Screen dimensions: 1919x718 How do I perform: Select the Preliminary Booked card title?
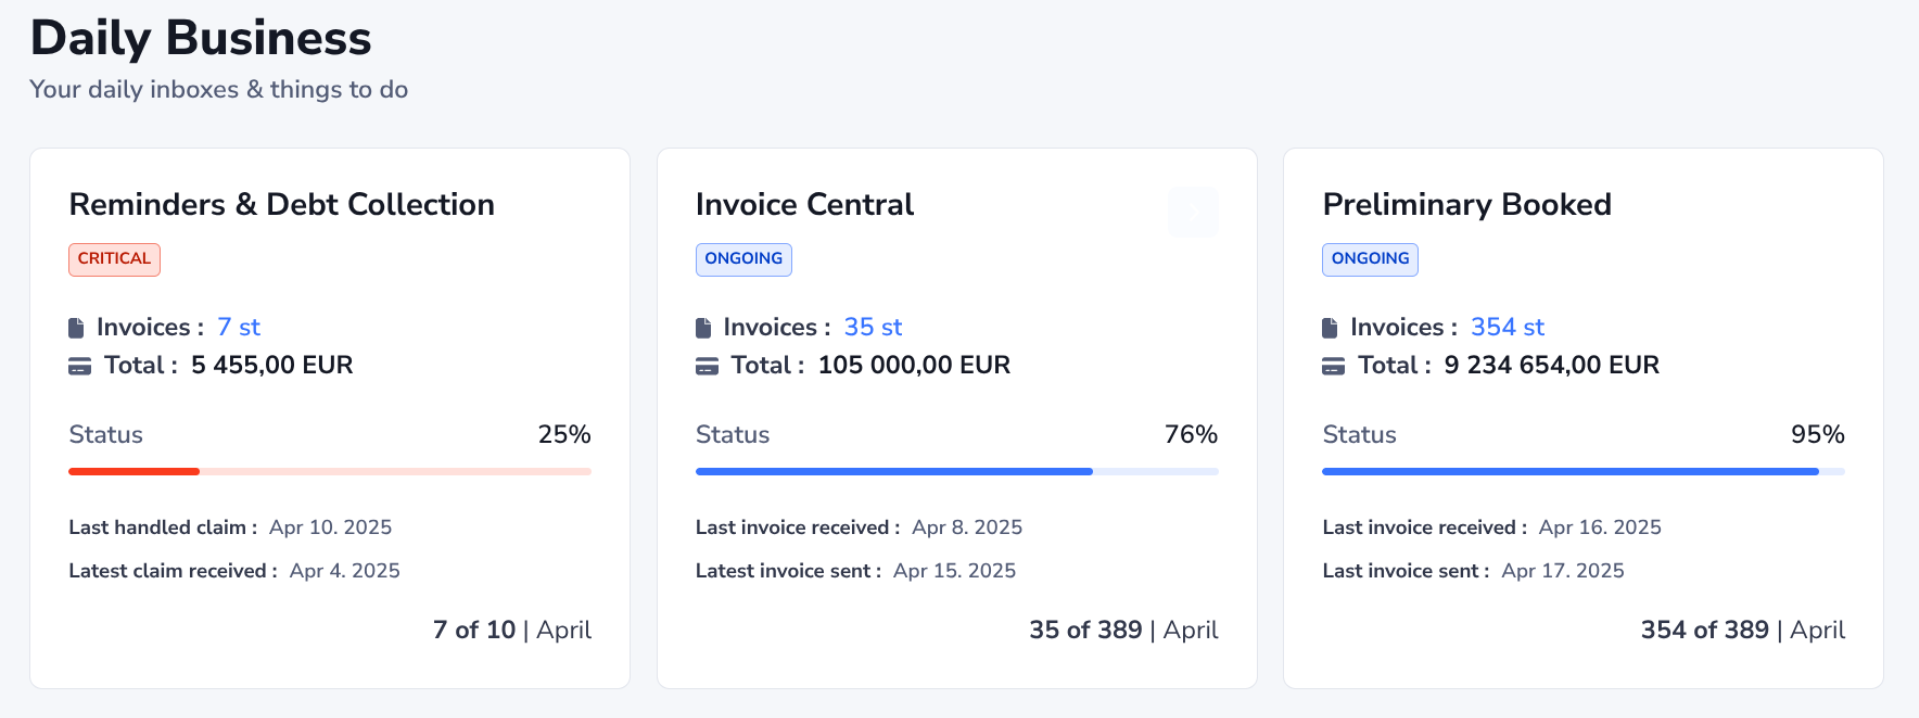tap(1467, 204)
